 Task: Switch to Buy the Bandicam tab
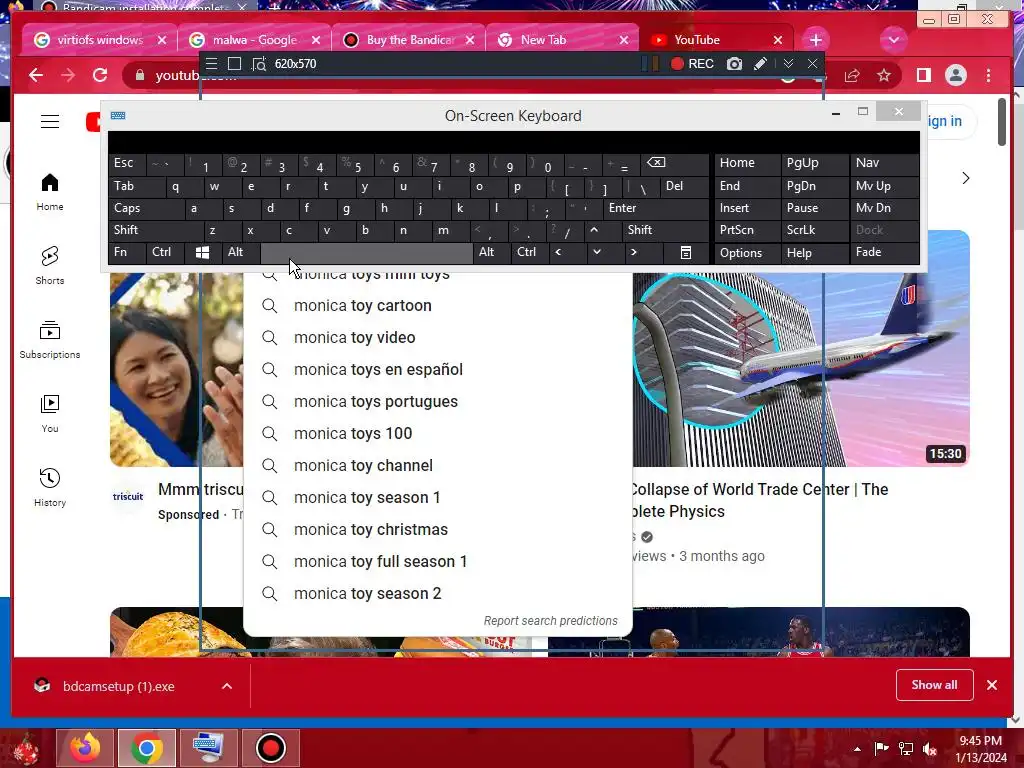[x=408, y=40]
